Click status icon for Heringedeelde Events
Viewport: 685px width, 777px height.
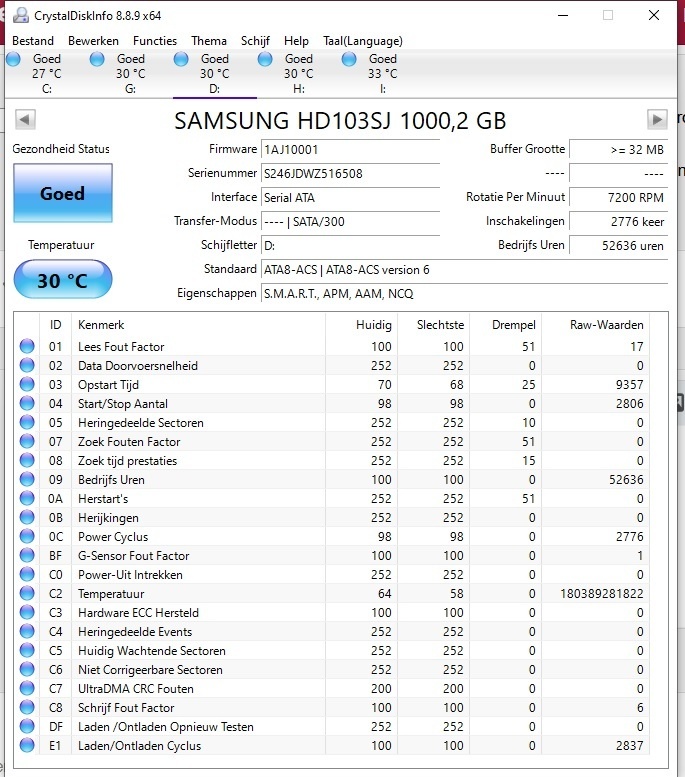pyautogui.click(x=27, y=631)
